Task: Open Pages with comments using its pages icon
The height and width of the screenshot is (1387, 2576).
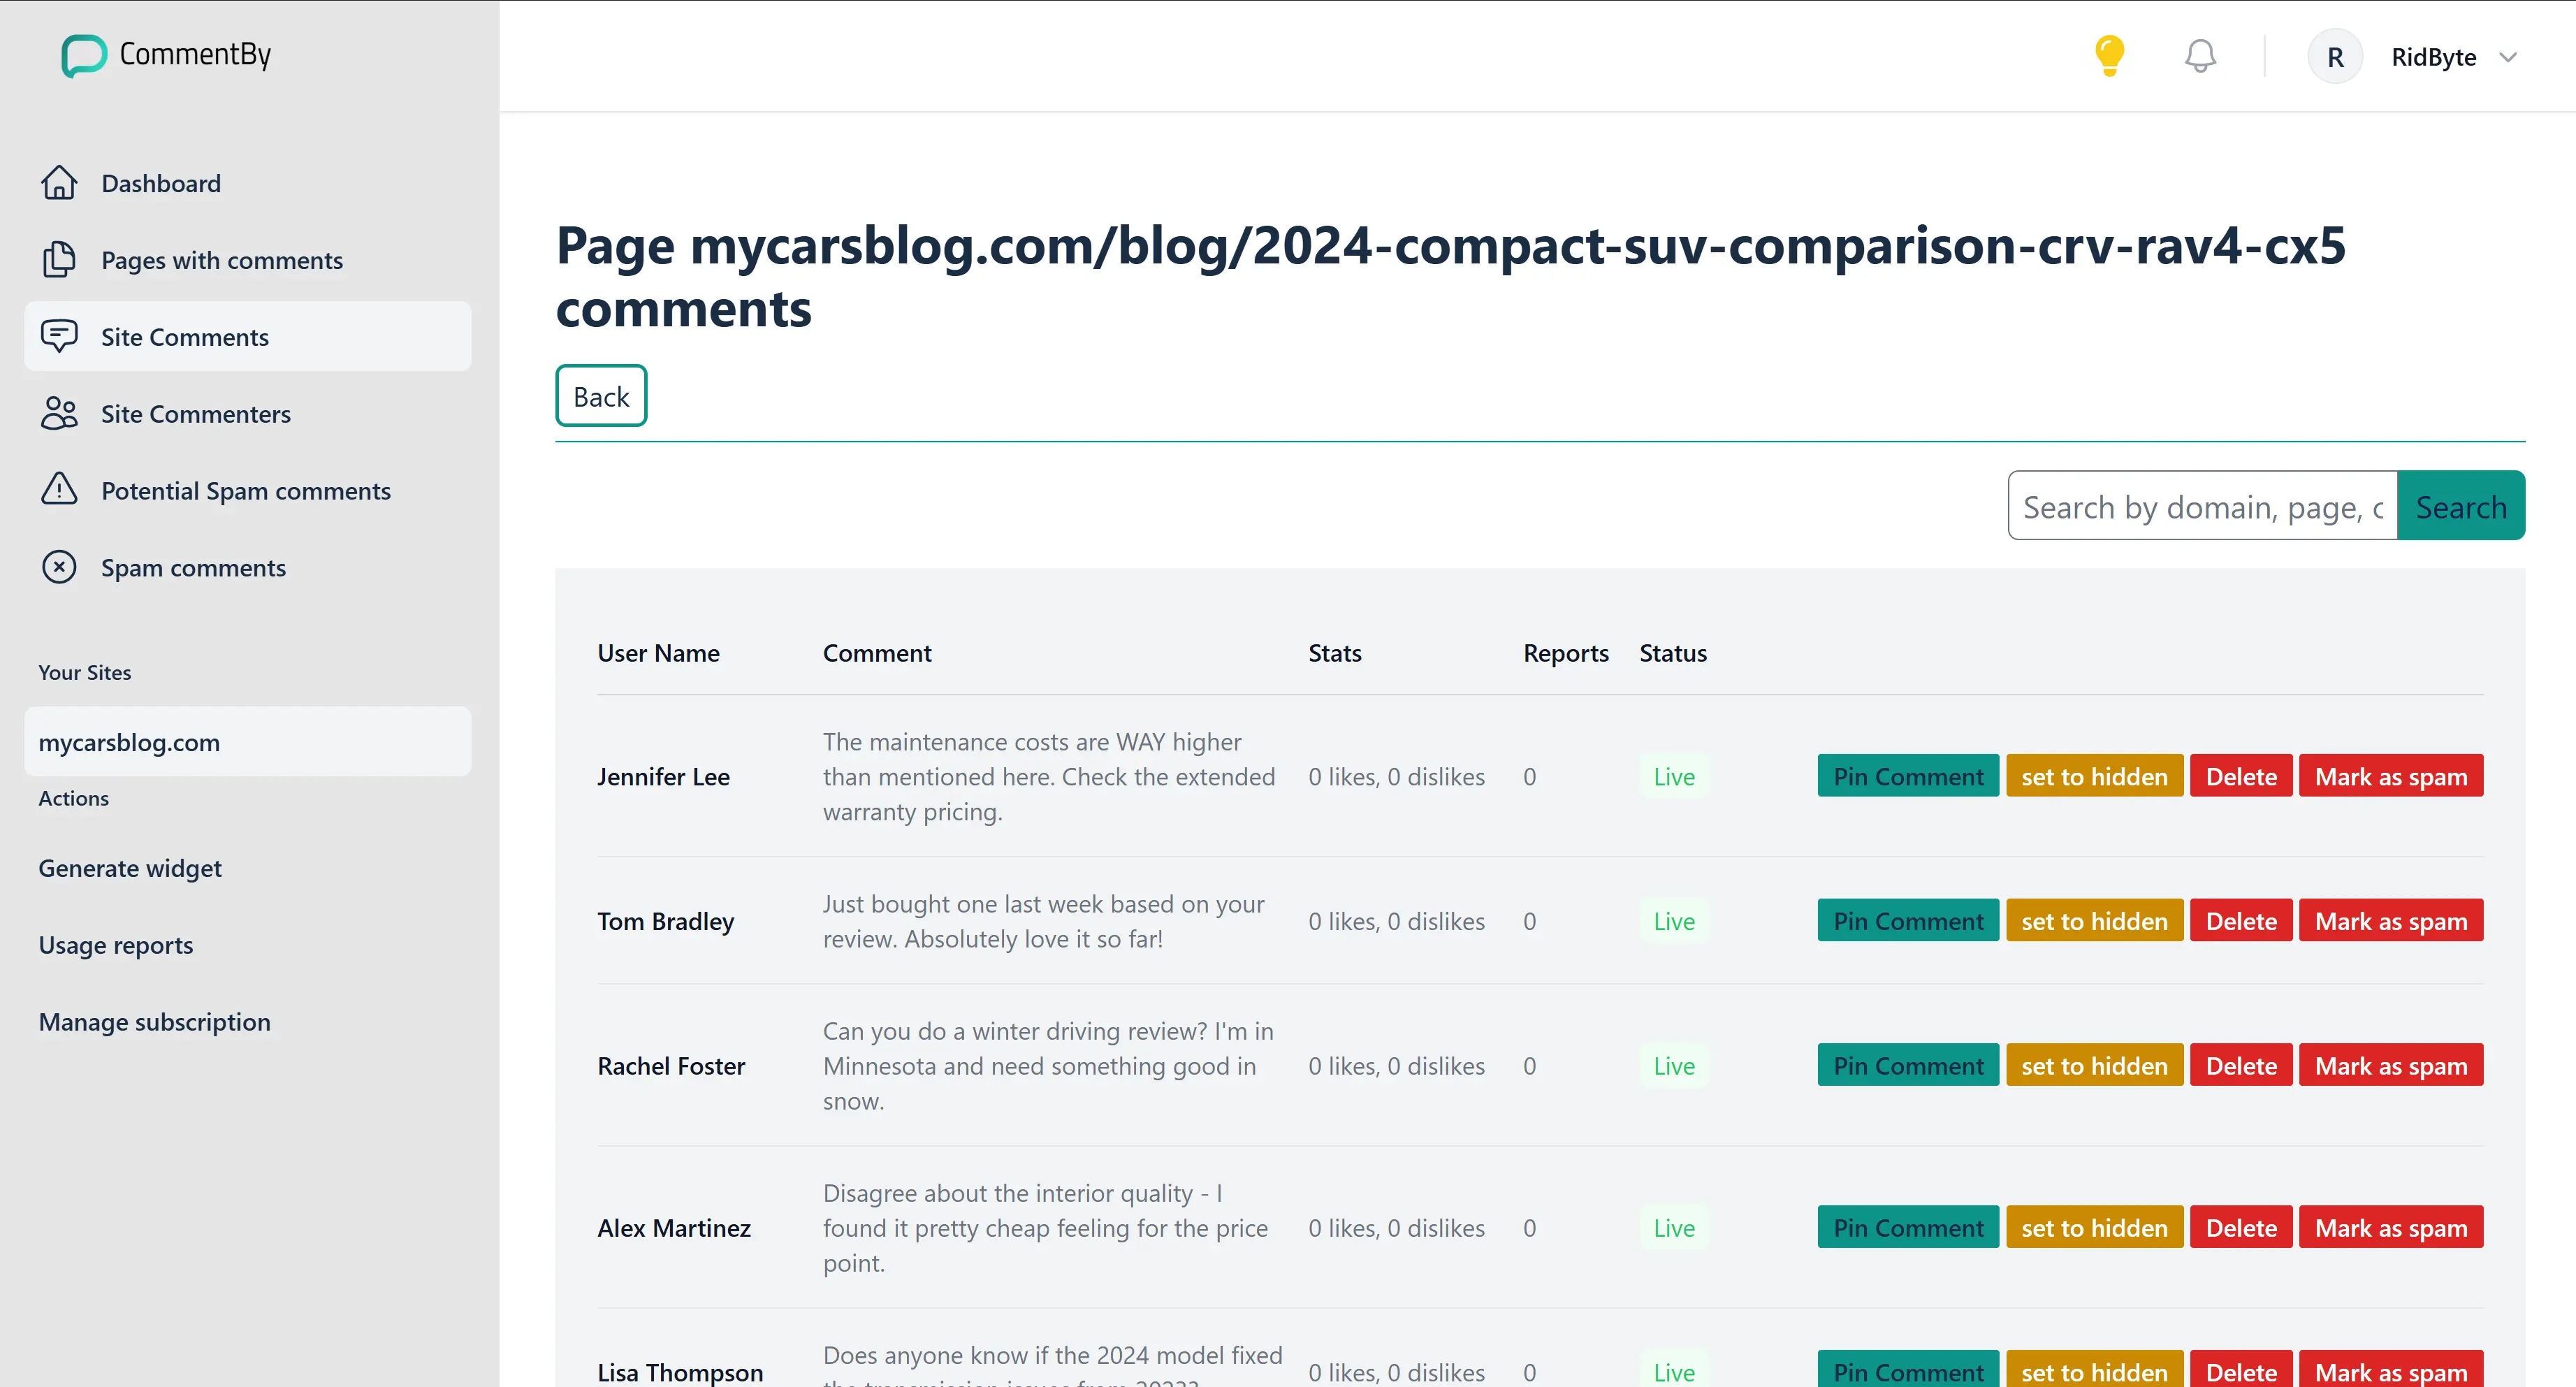Action: coord(59,259)
